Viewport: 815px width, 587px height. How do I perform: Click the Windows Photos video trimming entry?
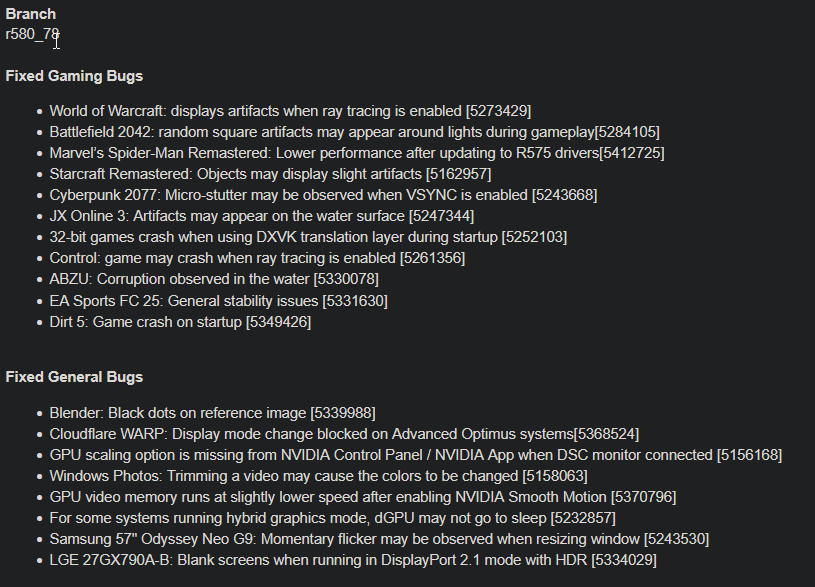click(x=318, y=476)
